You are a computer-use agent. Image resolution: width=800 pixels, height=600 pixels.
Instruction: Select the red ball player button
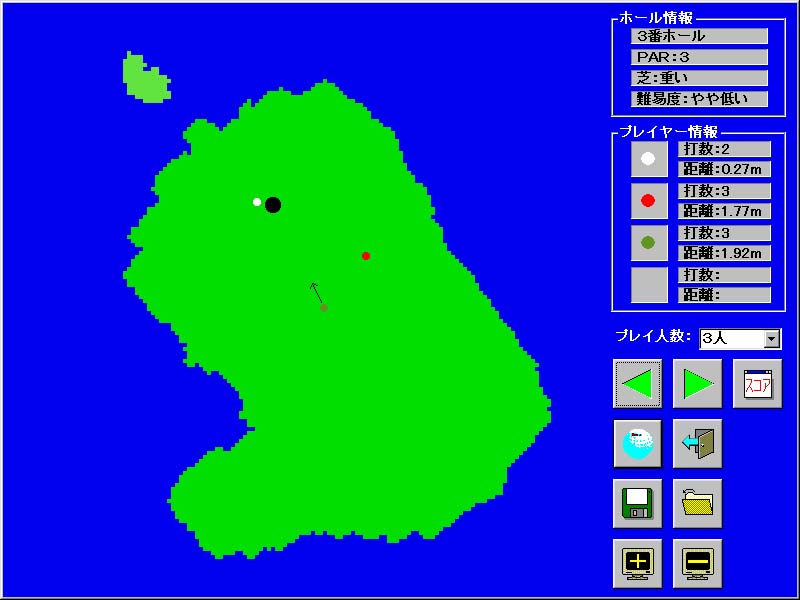[x=648, y=201]
